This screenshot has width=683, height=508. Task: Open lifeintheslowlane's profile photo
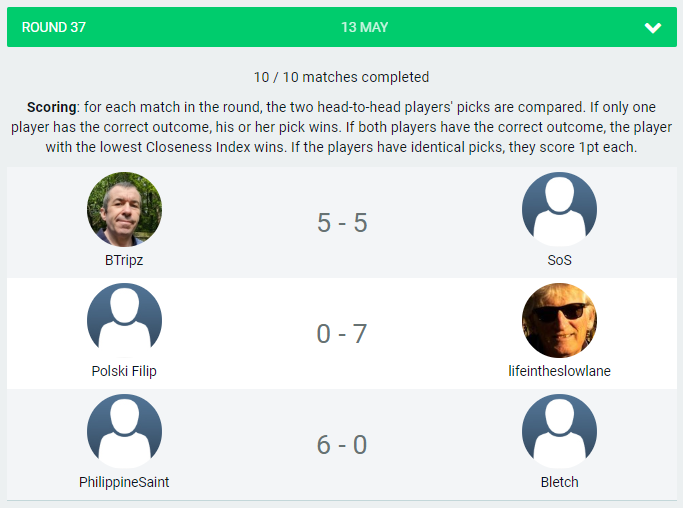(559, 321)
